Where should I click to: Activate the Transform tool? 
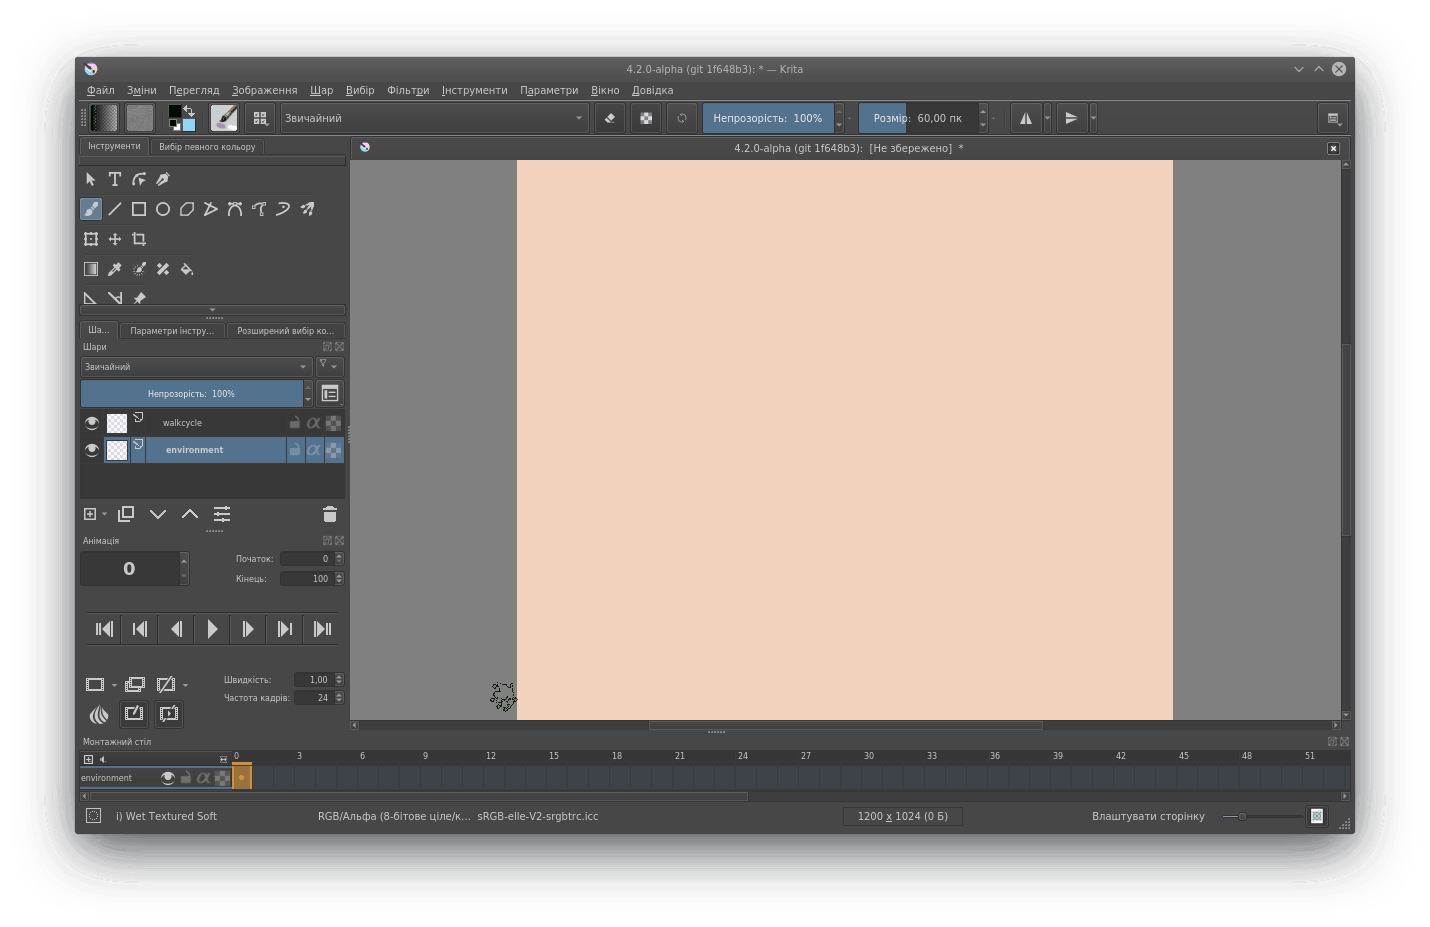point(91,239)
